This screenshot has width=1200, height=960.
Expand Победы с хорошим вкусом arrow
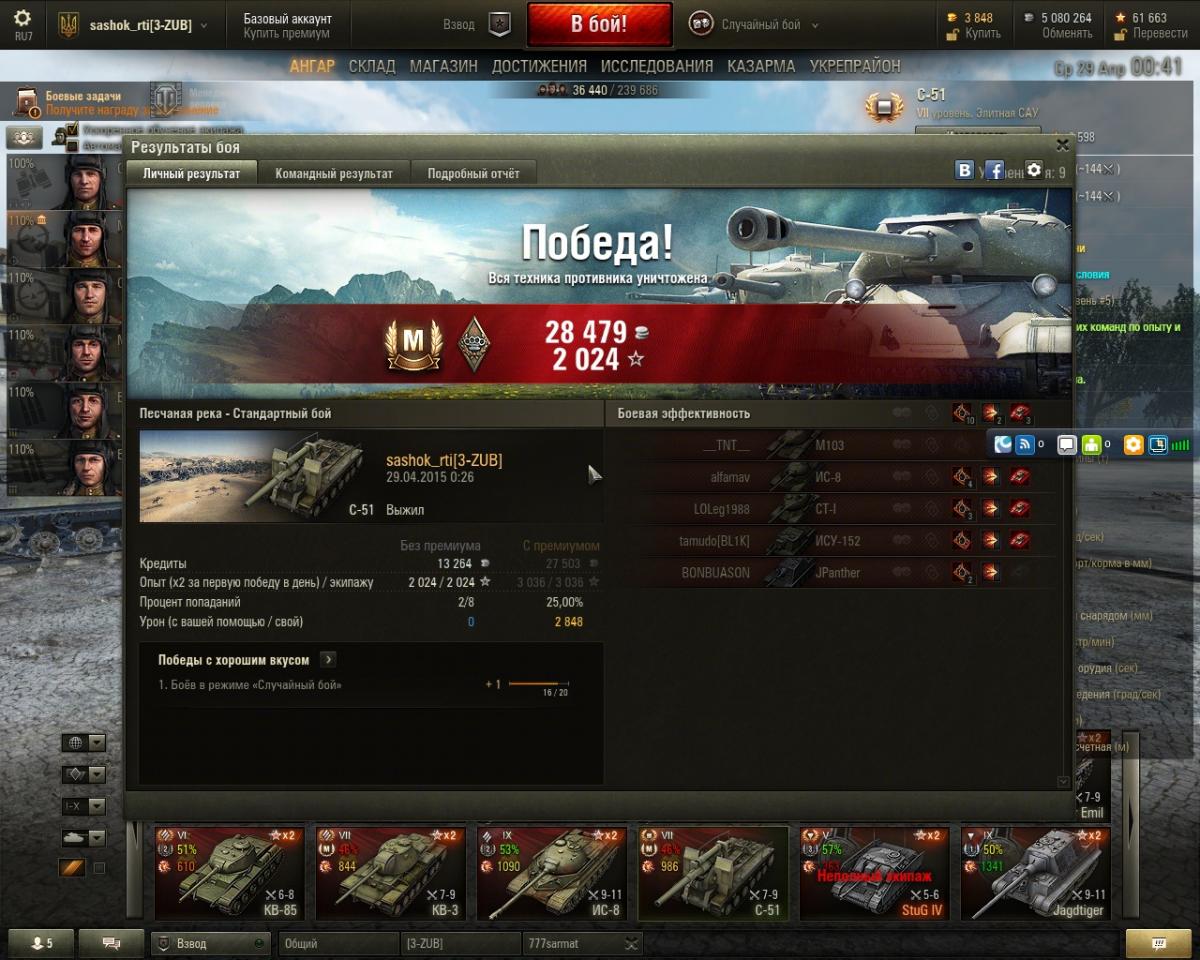click(x=328, y=660)
